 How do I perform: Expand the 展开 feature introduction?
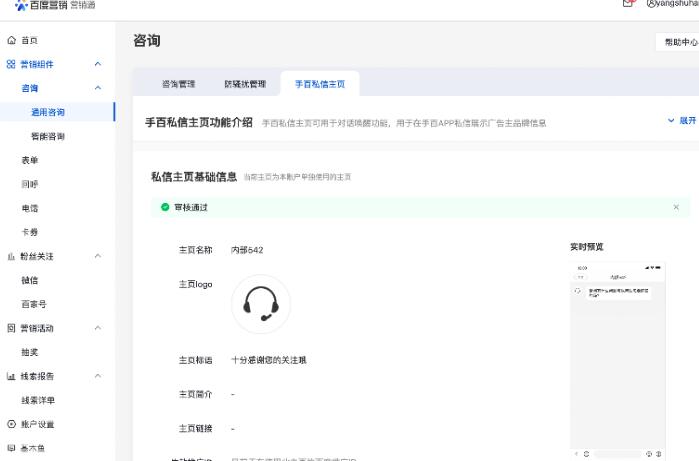(x=681, y=121)
